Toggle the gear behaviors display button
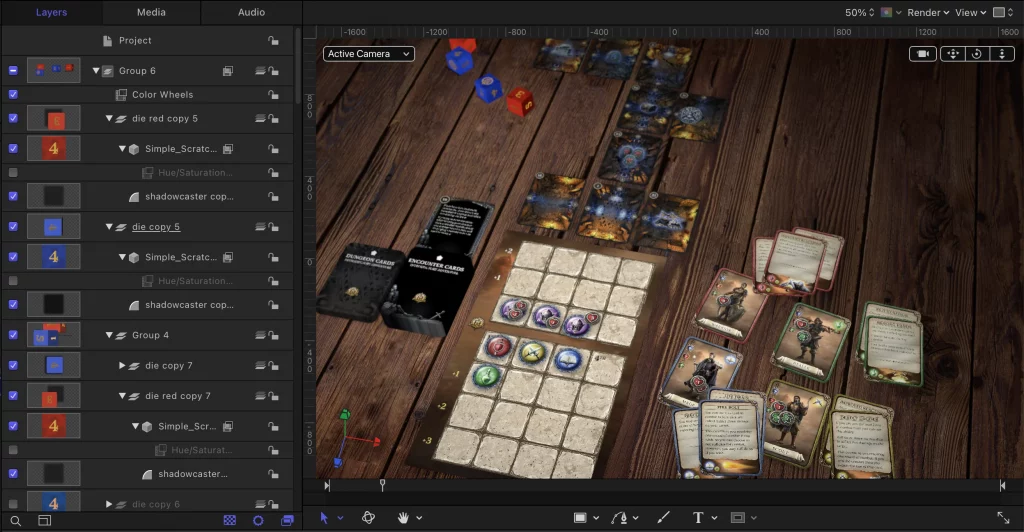Image resolution: width=1024 pixels, height=532 pixels. tap(258, 520)
